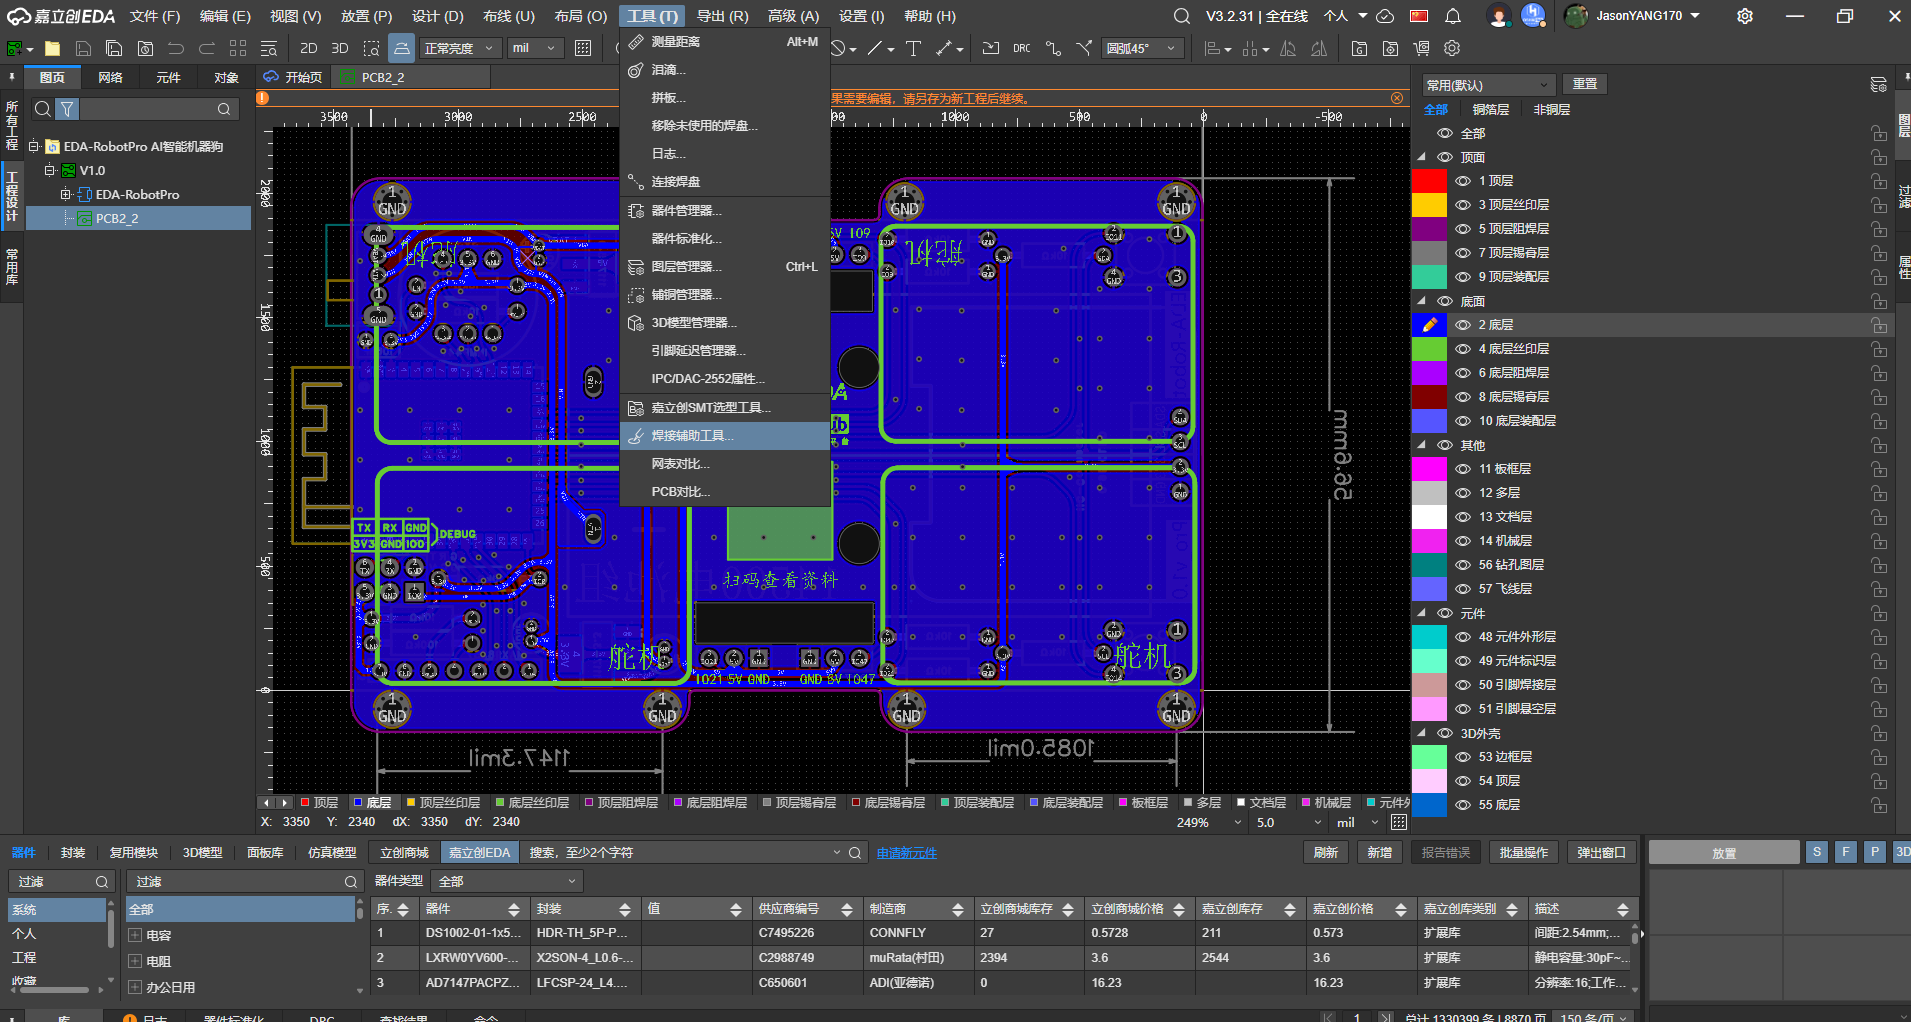The height and width of the screenshot is (1022, 1911).
Task: Open the 圆弧45° routing corner dropdown
Action: (x=1143, y=48)
